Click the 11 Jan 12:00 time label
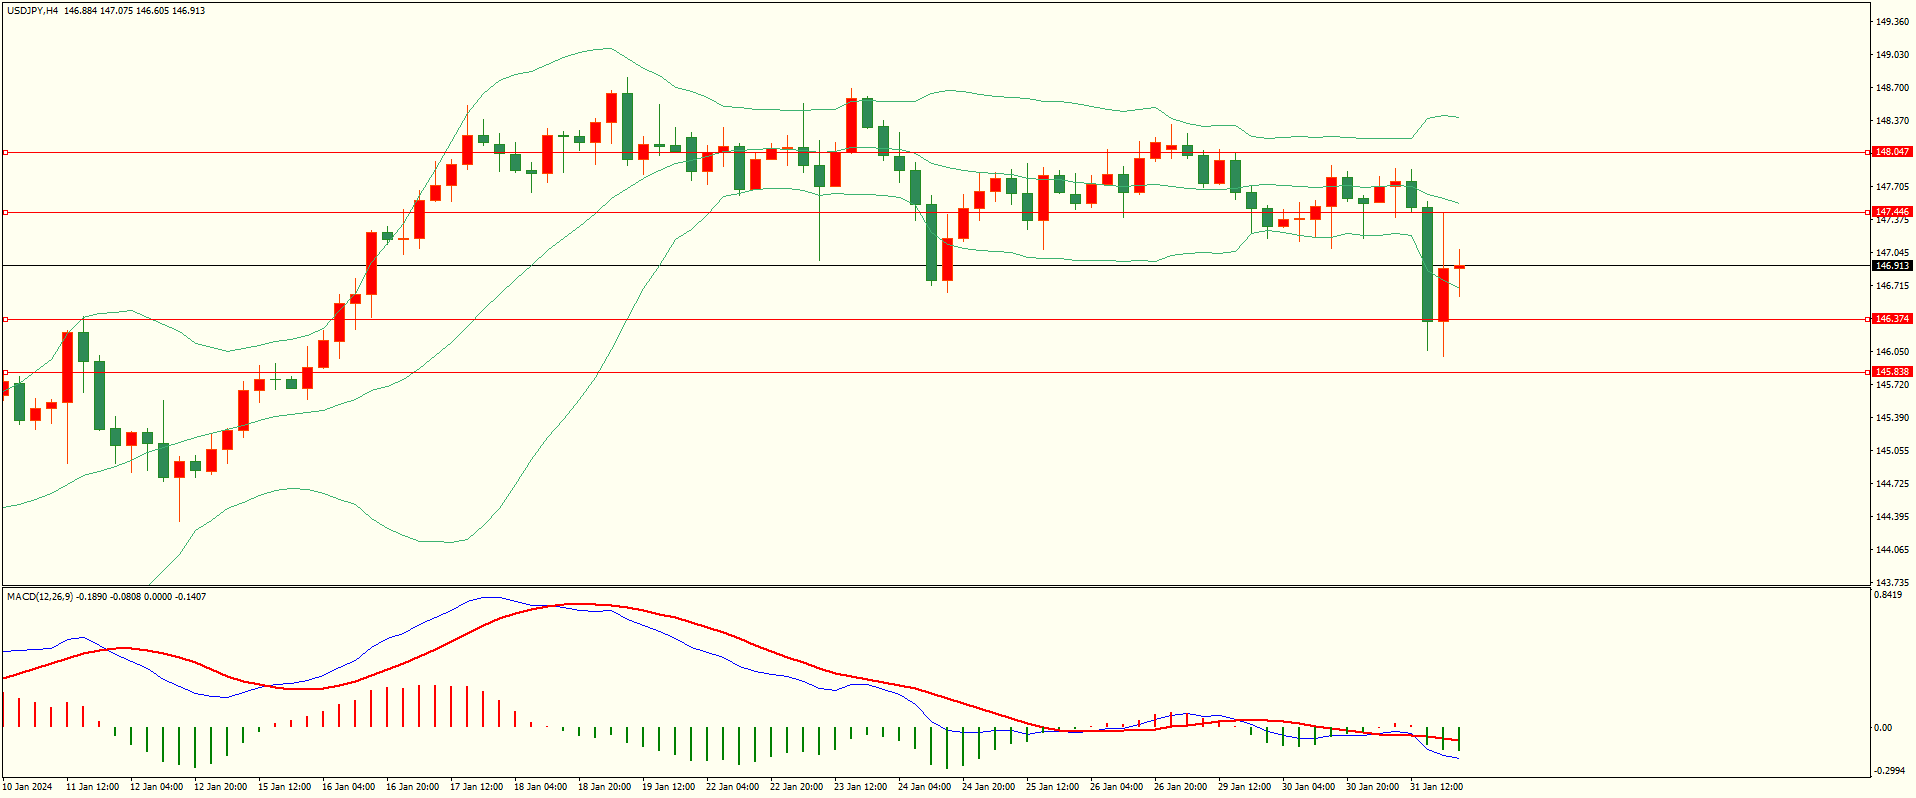The image size is (1916, 798). click(x=92, y=787)
